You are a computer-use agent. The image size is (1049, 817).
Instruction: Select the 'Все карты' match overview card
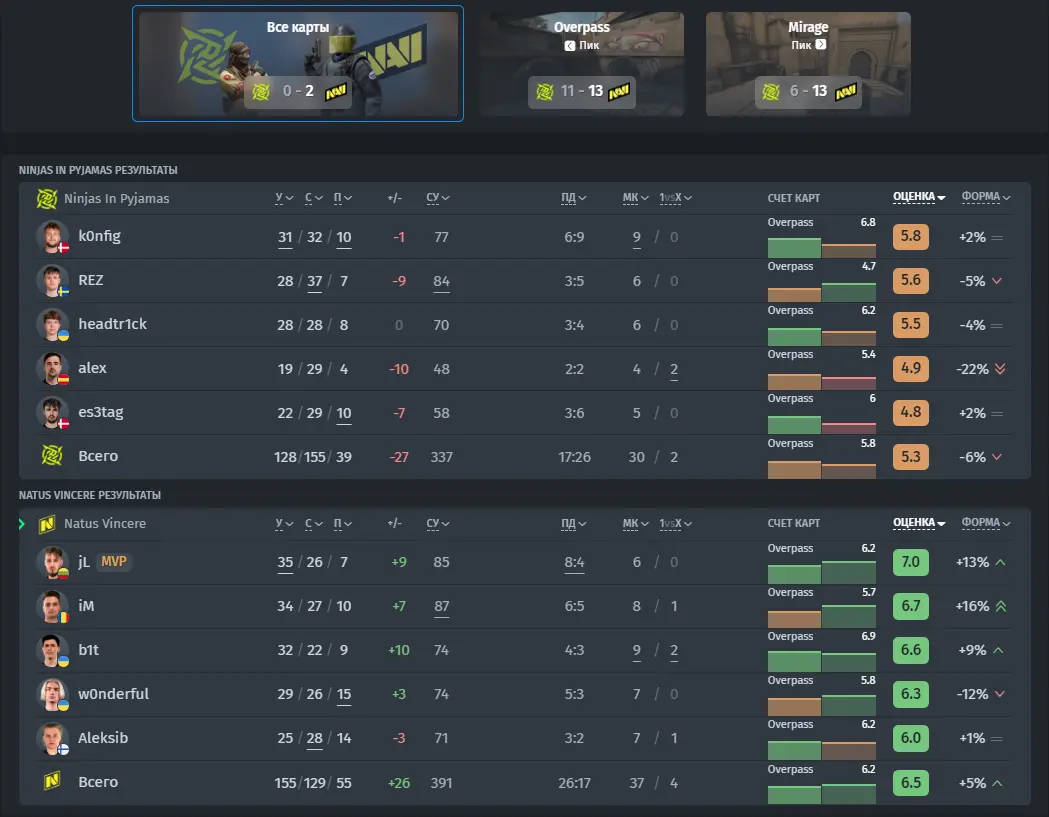click(x=298, y=64)
